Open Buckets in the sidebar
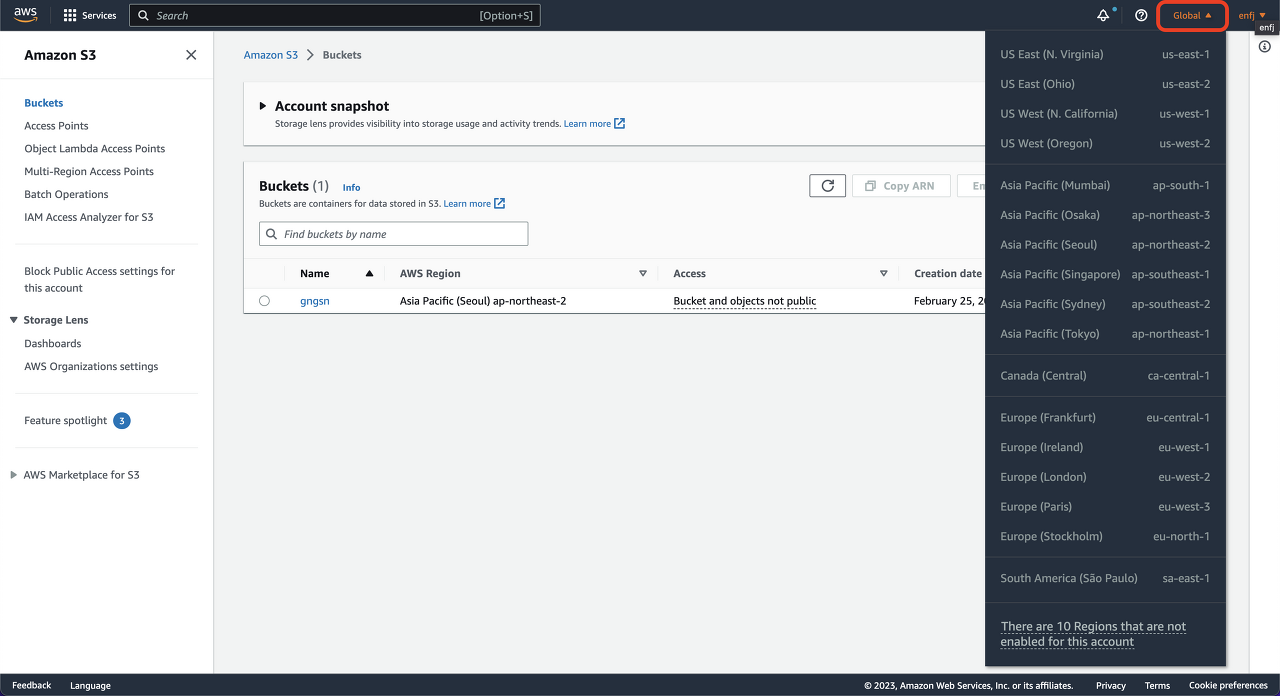The height and width of the screenshot is (696, 1280). [x=44, y=103]
